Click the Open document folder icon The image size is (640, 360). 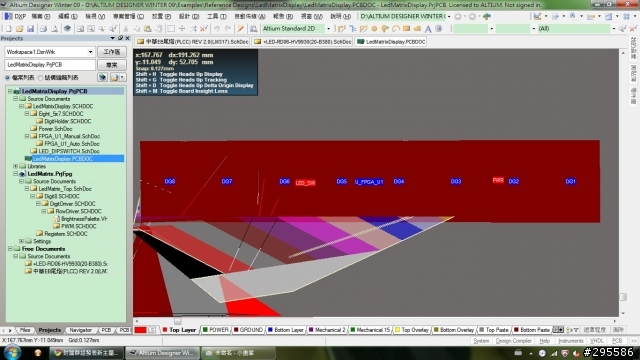point(19,29)
